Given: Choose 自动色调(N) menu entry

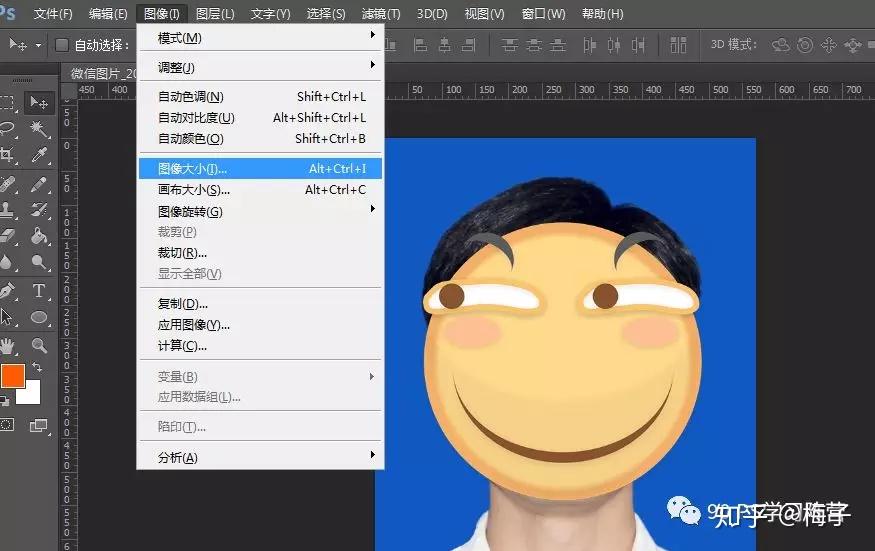Looking at the screenshot, I should click(261, 97).
